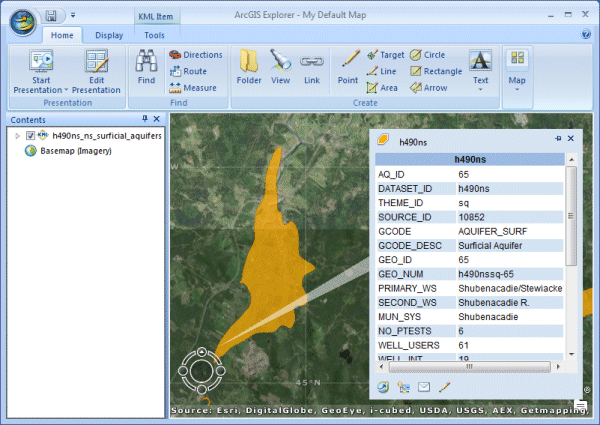Pin the h490ns popup window
600x425 pixels.
point(558,138)
